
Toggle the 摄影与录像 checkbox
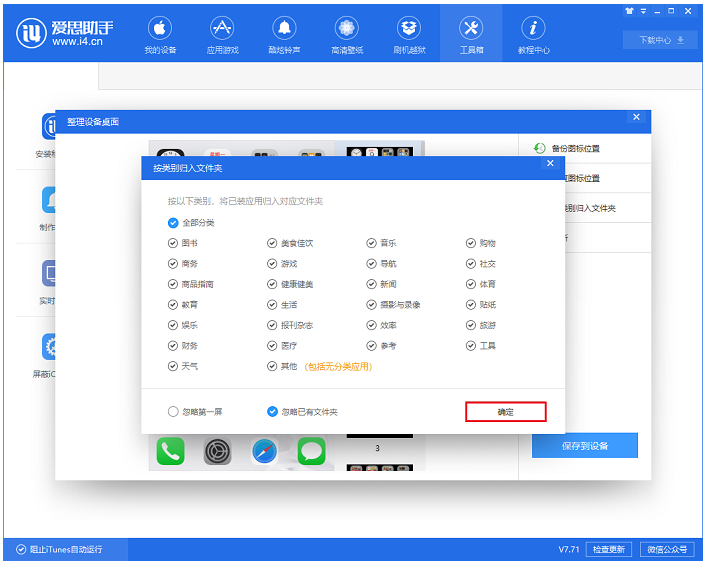[371, 305]
